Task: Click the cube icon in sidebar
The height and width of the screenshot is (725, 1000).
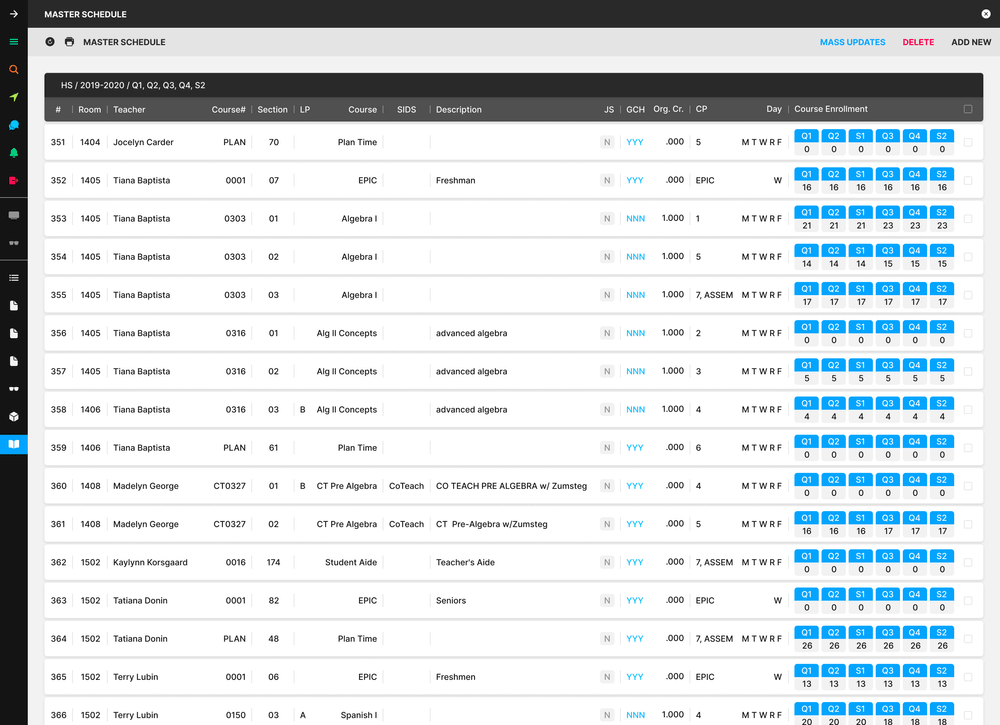Action: pos(14,416)
